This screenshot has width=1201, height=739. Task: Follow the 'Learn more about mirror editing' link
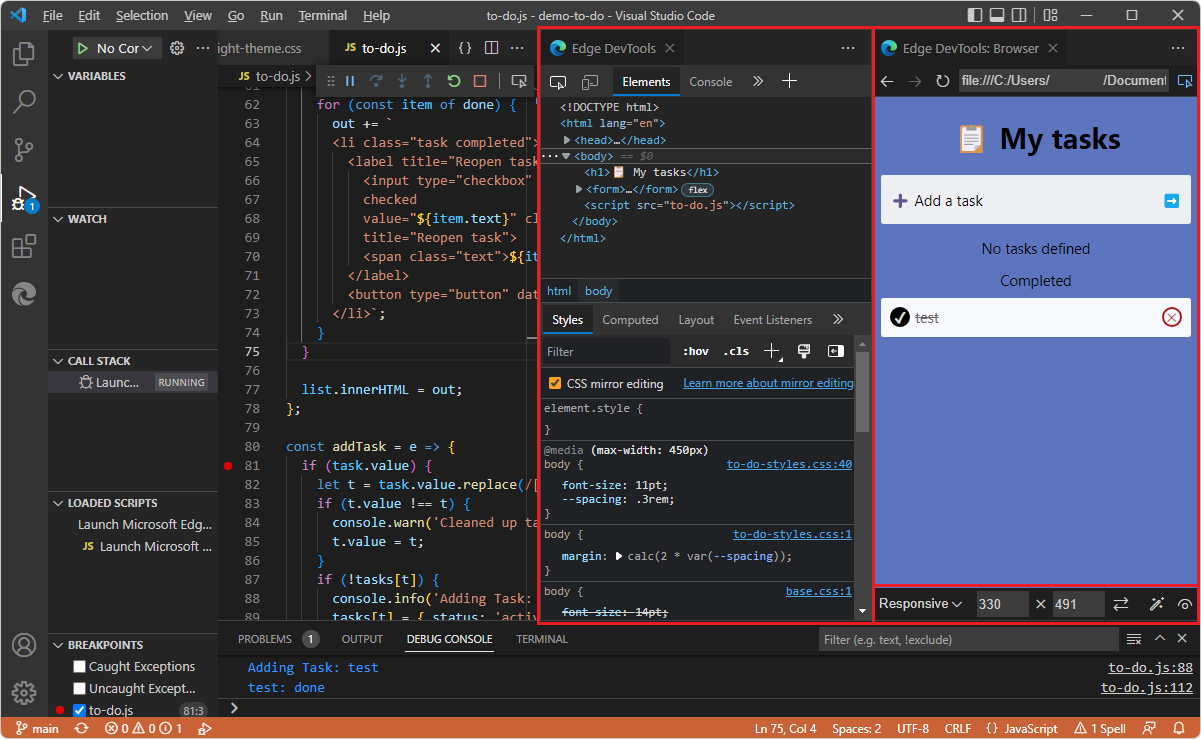[767, 382]
